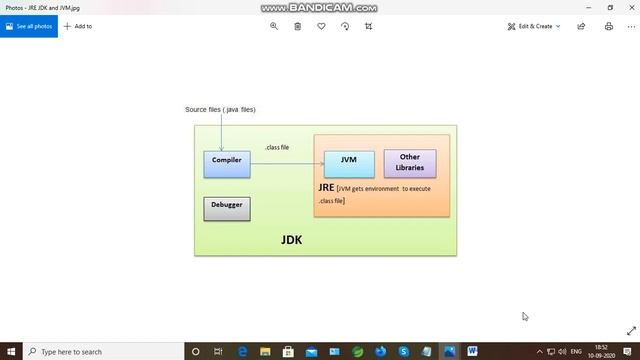Select the Crop tool icon
Viewport: 640px width, 360px height.
point(368,26)
